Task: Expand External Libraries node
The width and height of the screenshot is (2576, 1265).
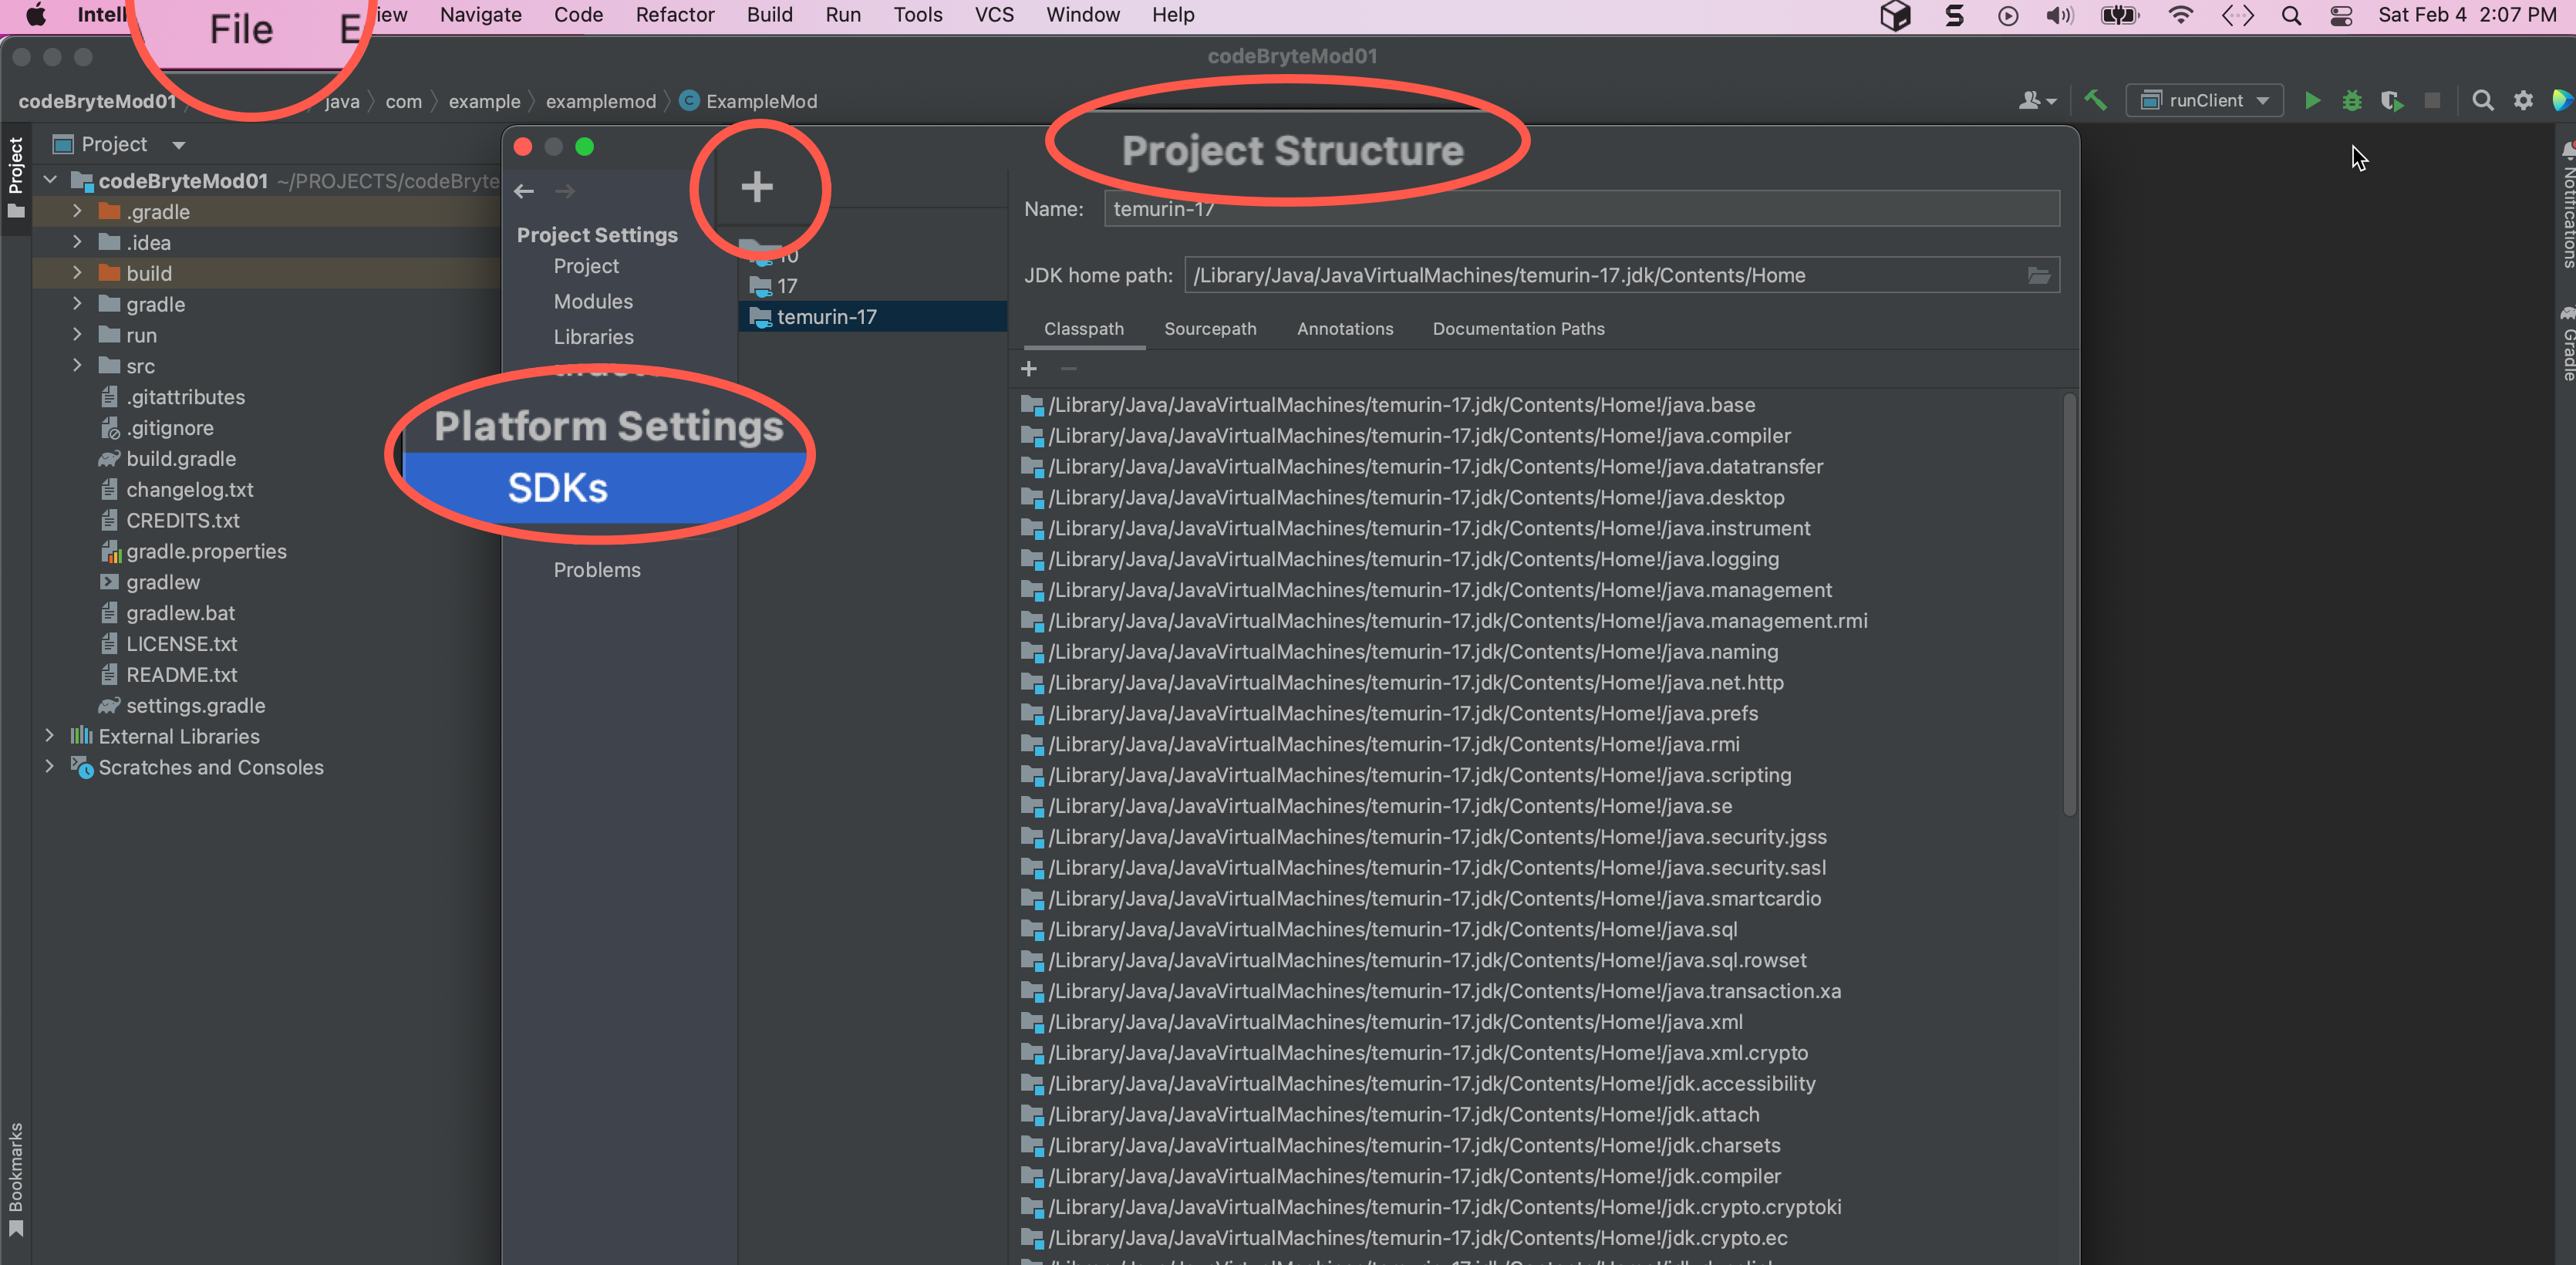Action: click(x=50, y=736)
